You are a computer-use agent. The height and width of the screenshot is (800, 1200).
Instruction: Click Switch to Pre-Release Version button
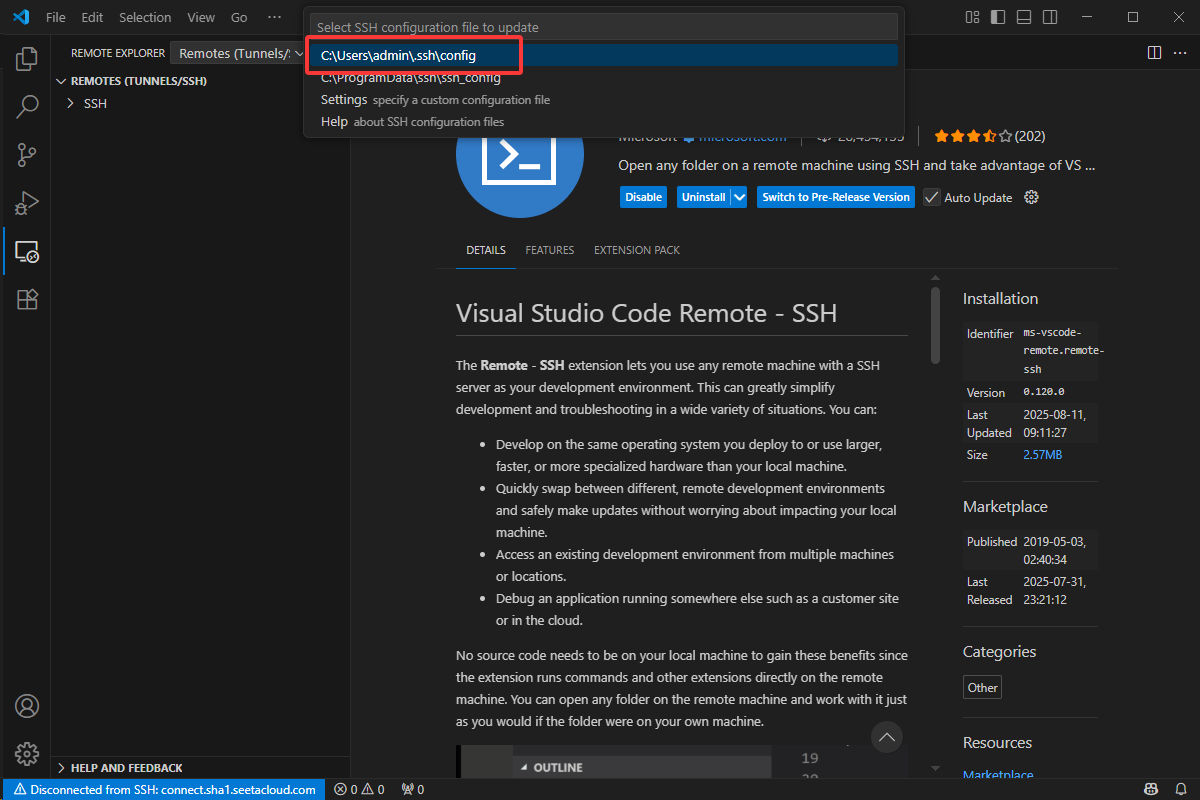836,197
